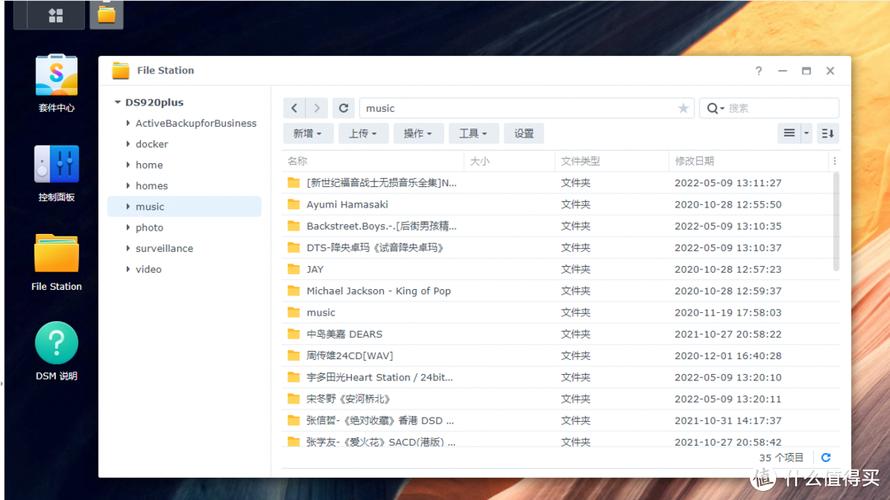Select the video shared folder
The image size is (890, 500).
148,269
